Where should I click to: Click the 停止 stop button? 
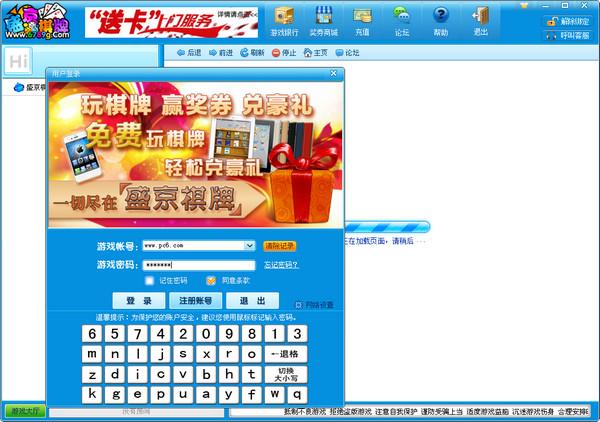[x=284, y=53]
